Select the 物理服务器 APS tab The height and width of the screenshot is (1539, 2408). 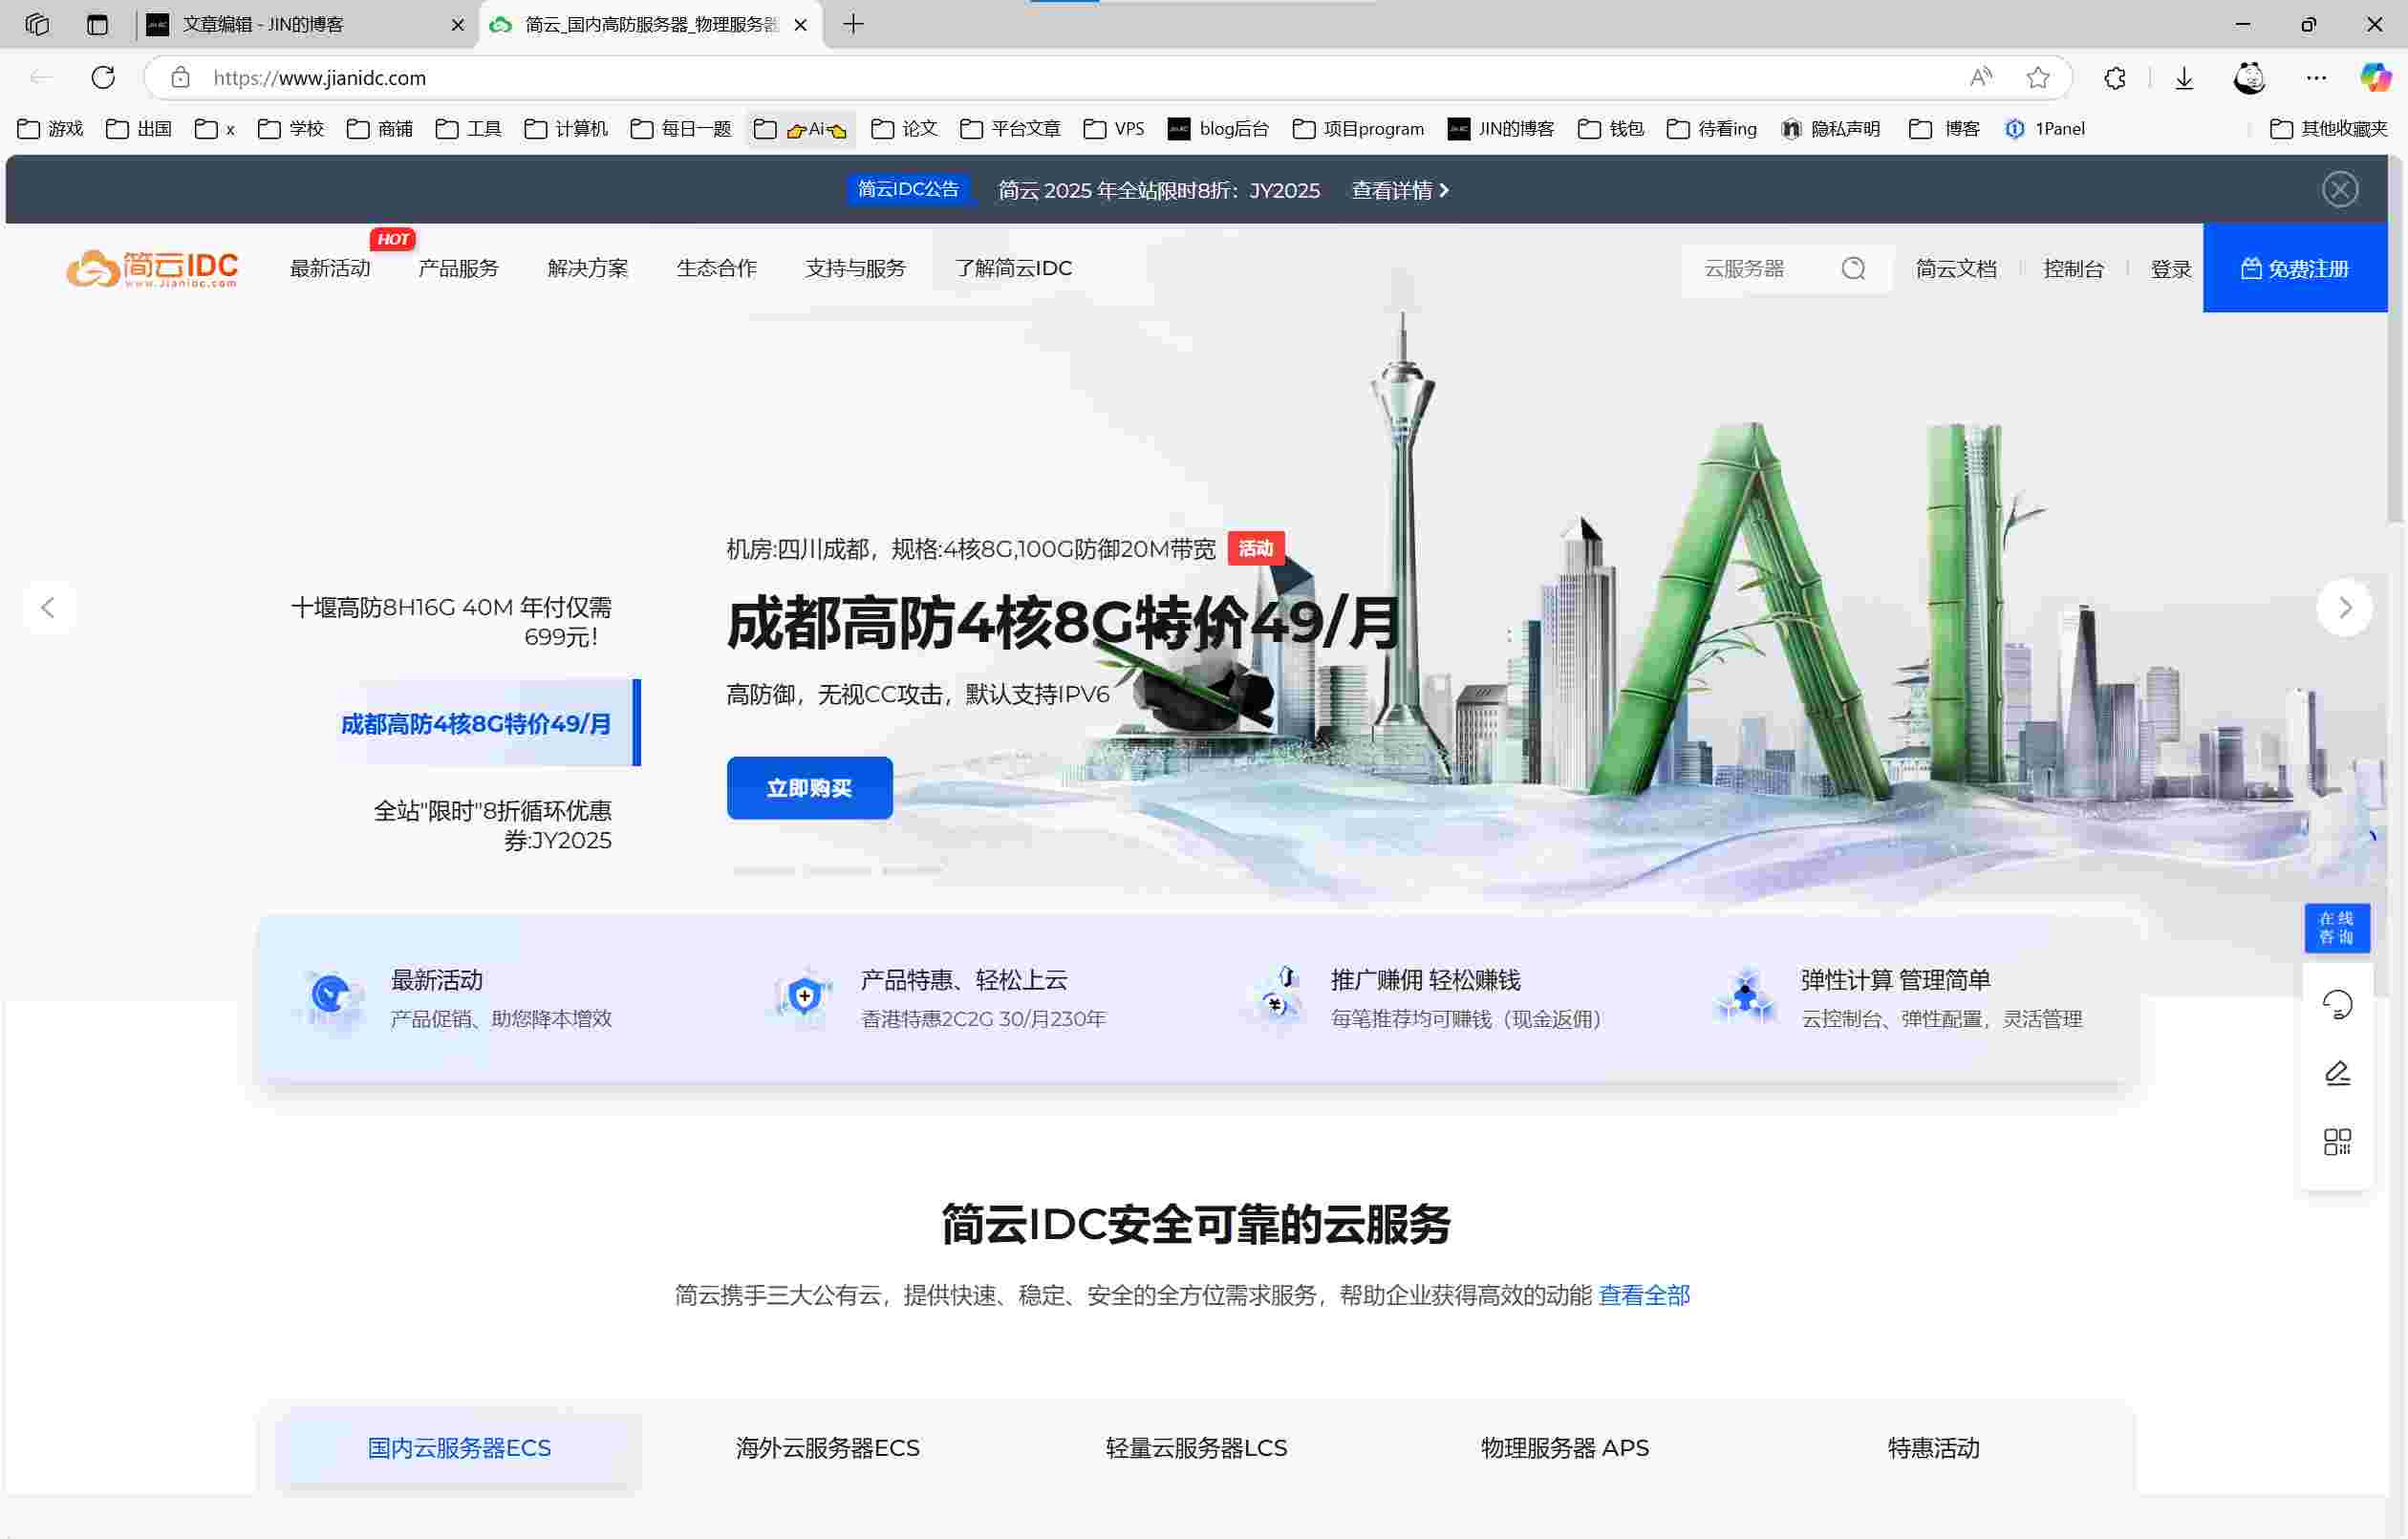click(1564, 1448)
